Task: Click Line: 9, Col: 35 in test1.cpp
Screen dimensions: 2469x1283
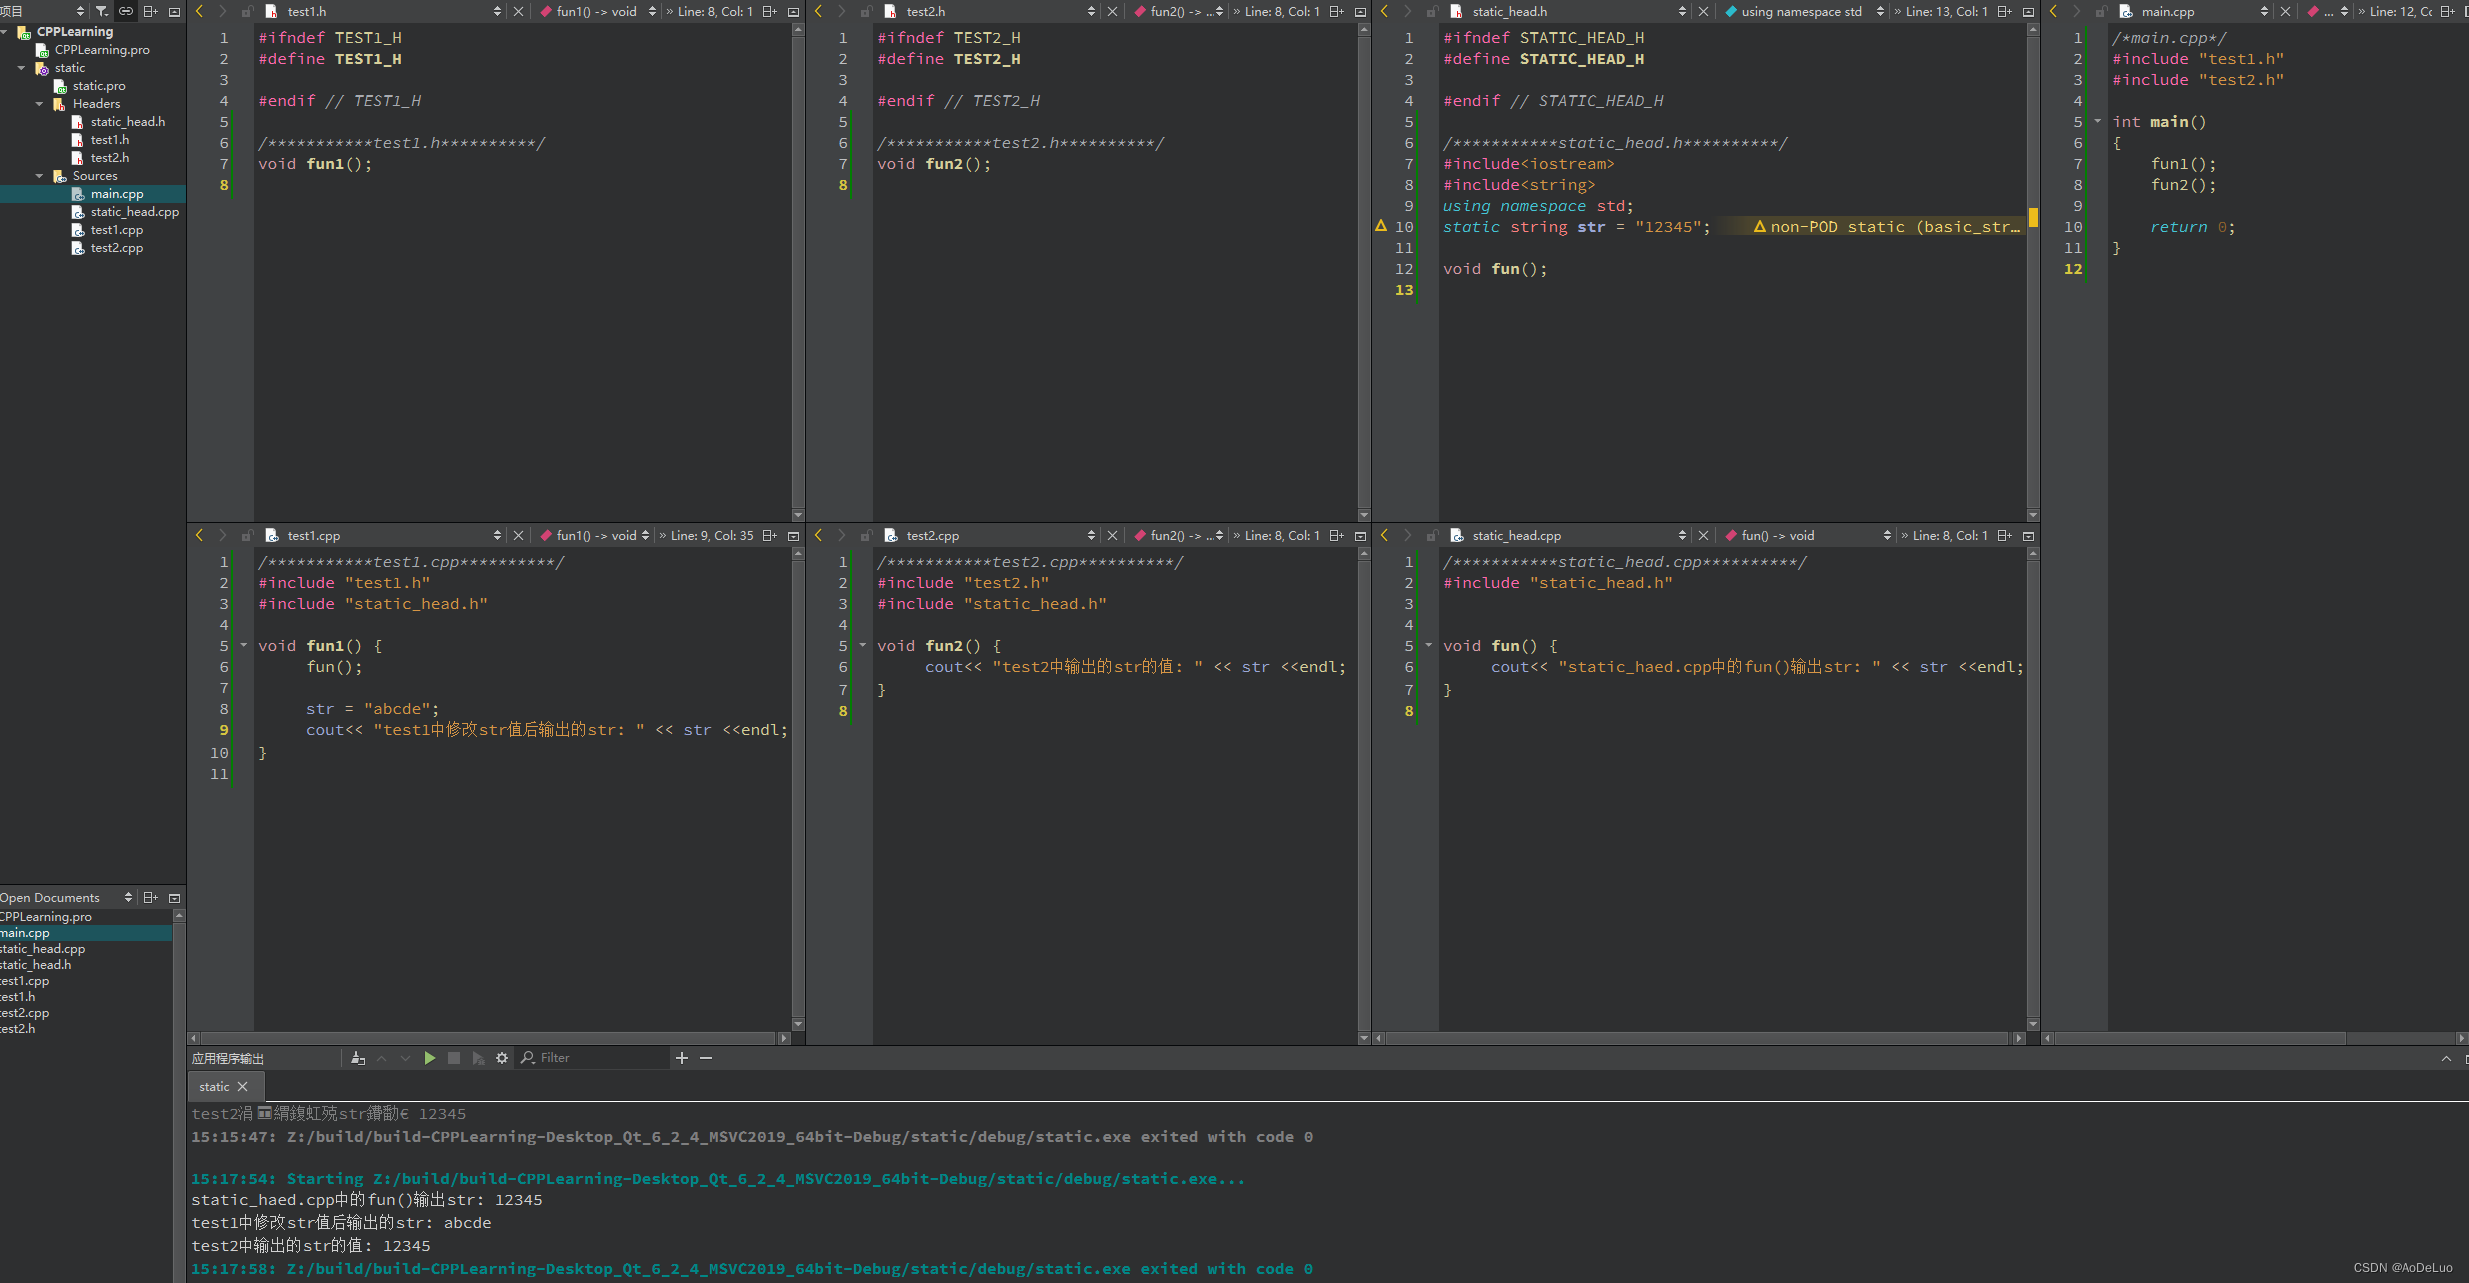Action: pyautogui.click(x=712, y=536)
